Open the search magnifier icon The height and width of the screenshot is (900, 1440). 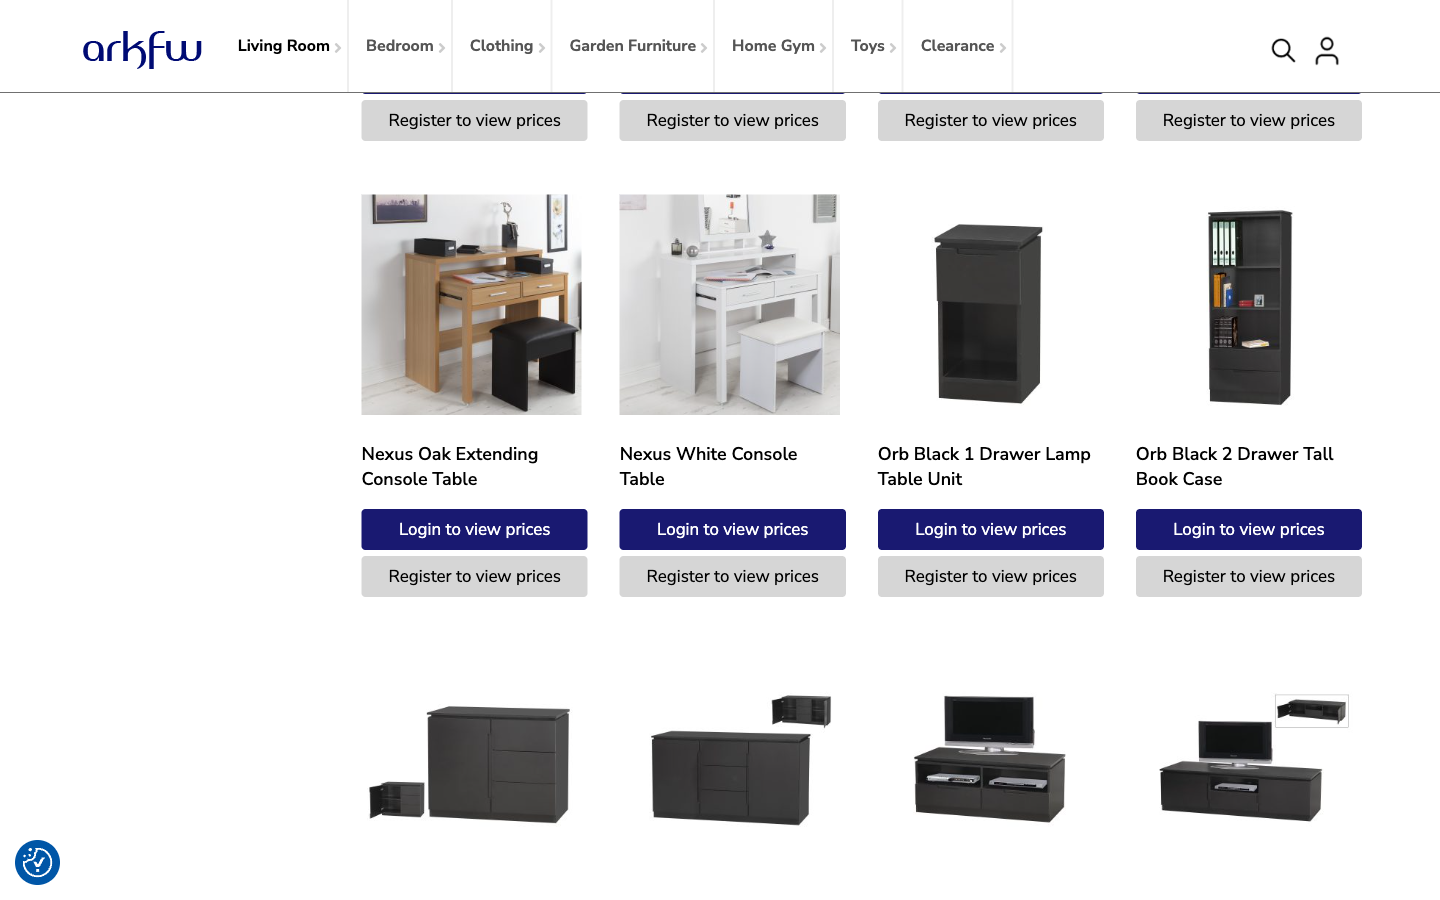tap(1283, 50)
